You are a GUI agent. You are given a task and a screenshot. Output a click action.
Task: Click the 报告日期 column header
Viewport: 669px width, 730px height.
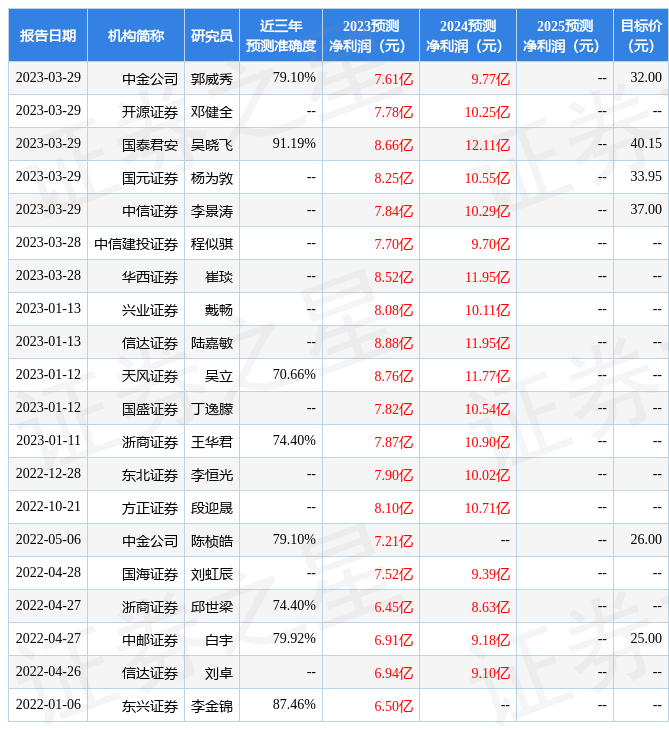tap(48, 35)
